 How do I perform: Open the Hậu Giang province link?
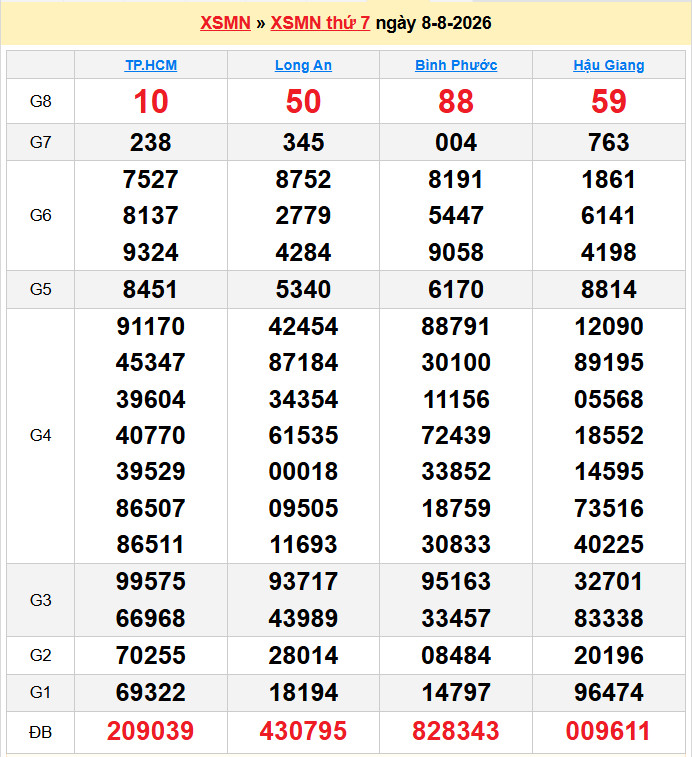(608, 65)
